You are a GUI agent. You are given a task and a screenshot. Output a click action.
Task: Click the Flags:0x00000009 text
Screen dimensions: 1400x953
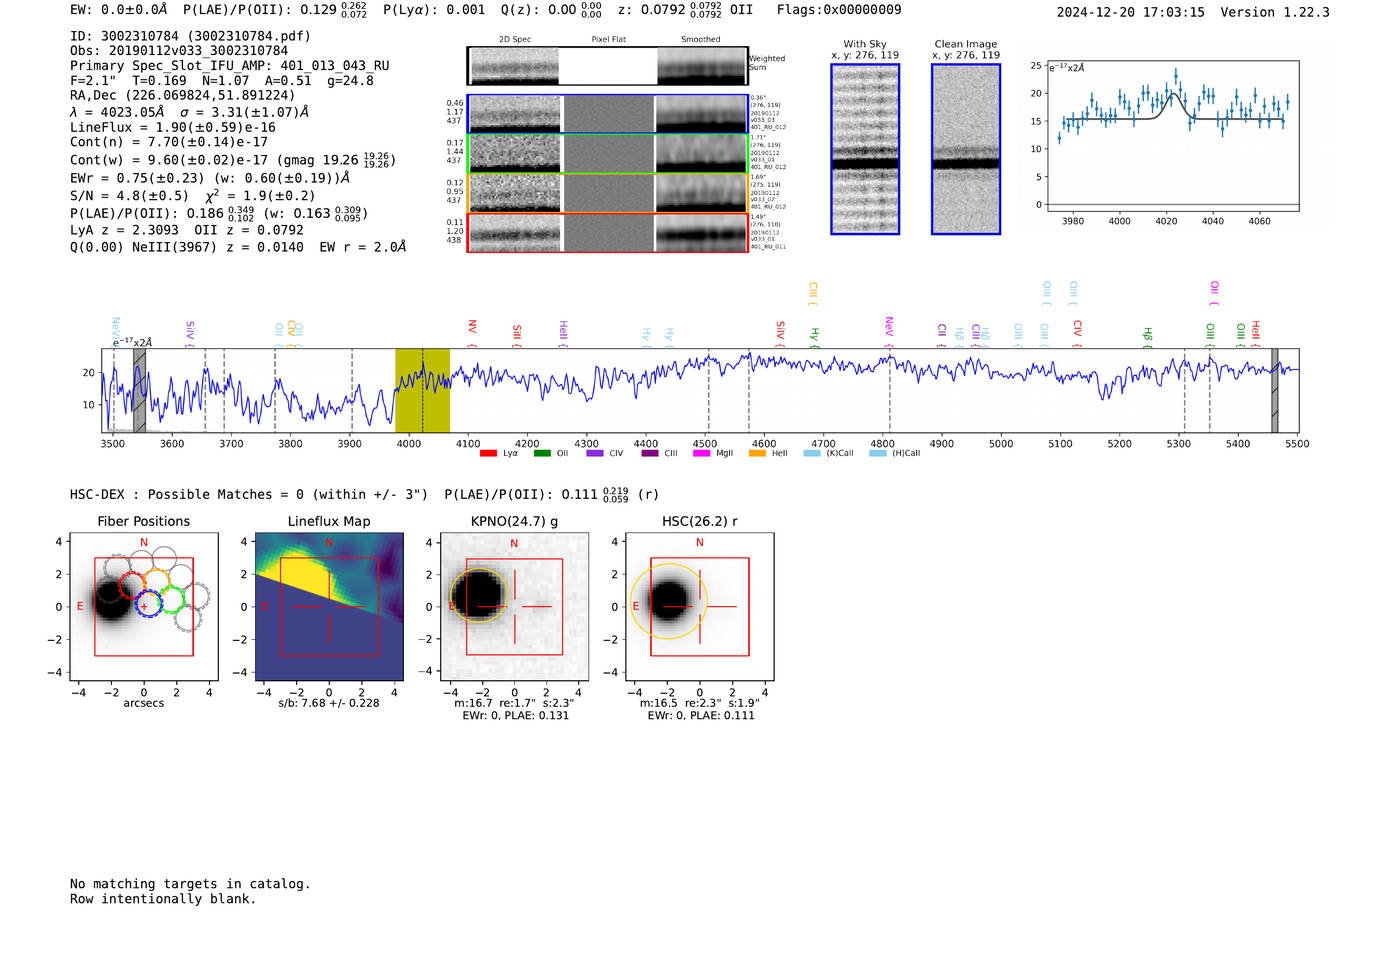pyautogui.click(x=839, y=10)
